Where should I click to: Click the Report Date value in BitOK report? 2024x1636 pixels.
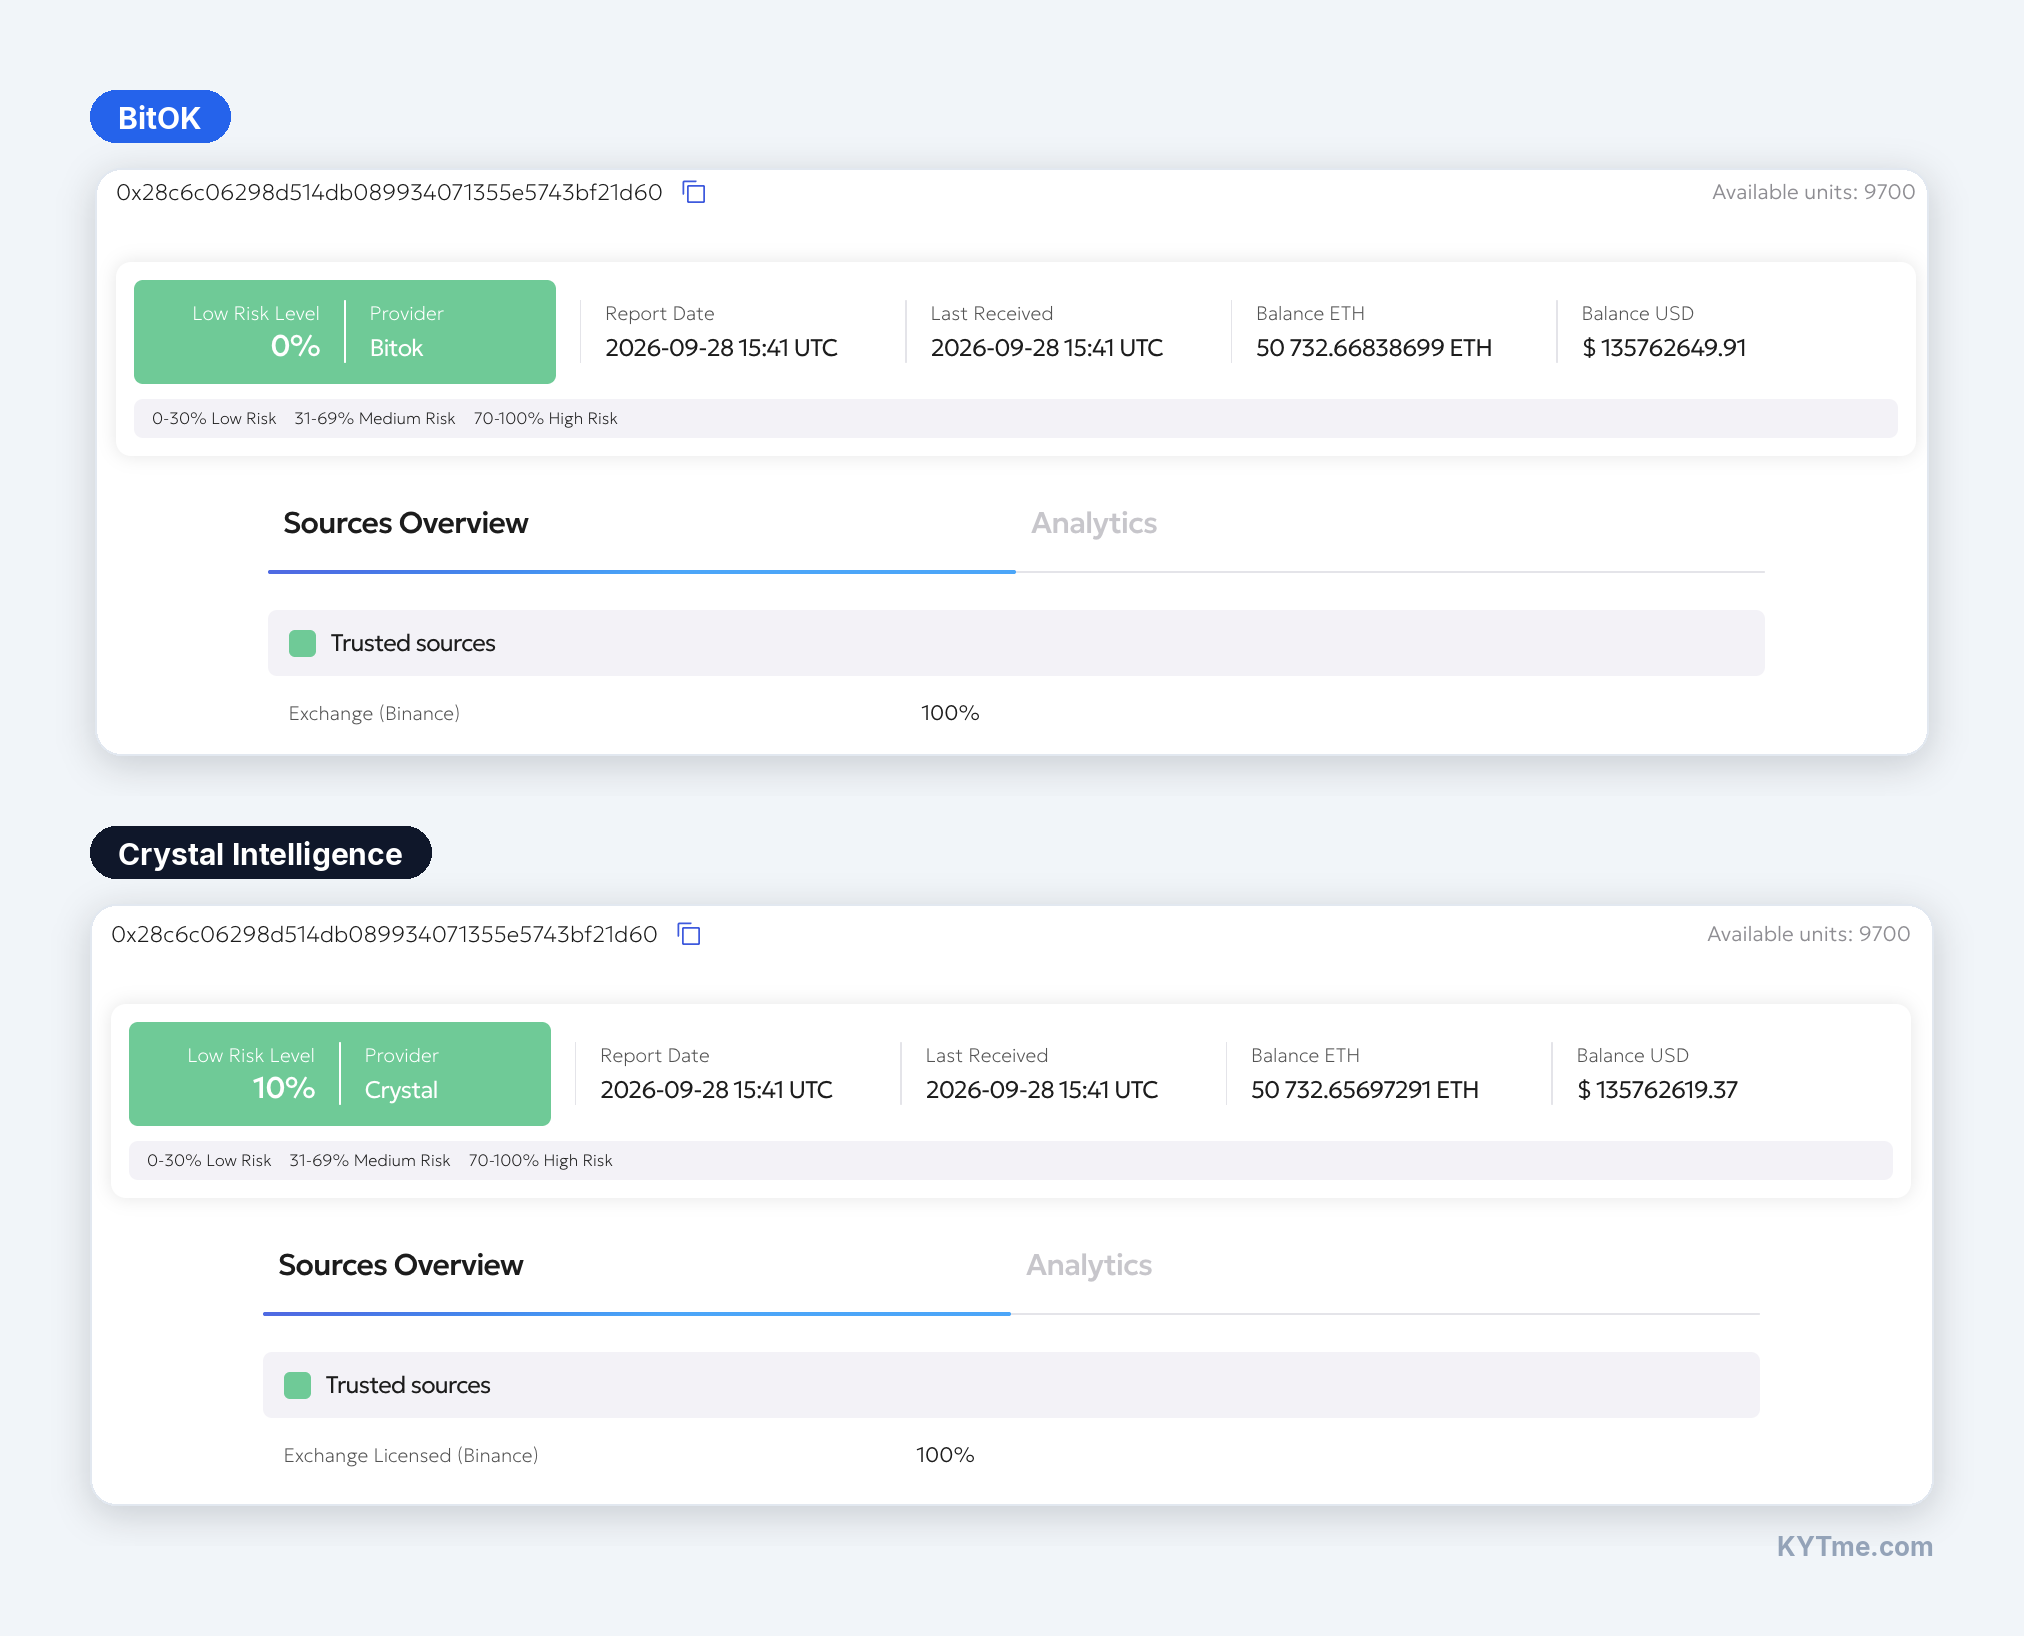click(721, 348)
